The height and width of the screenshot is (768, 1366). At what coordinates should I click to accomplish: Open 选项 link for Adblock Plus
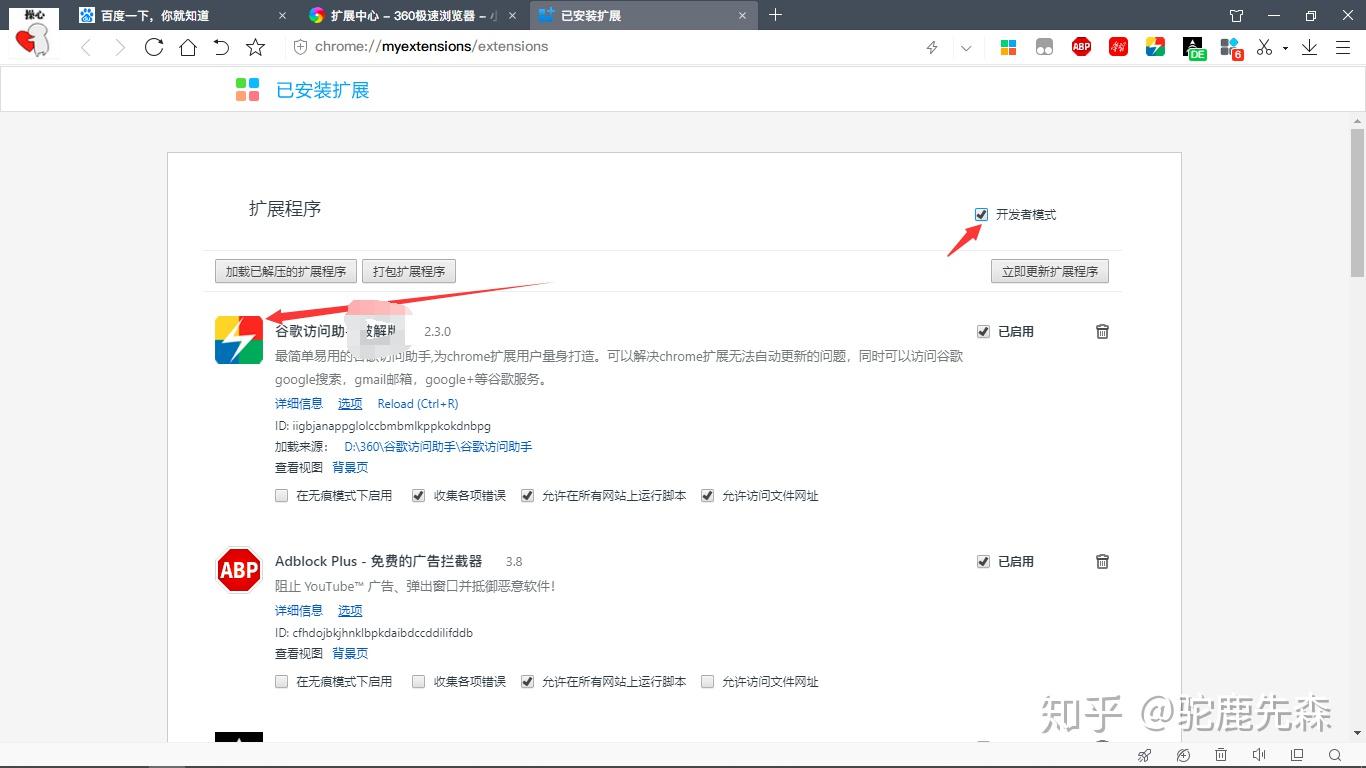click(x=350, y=610)
